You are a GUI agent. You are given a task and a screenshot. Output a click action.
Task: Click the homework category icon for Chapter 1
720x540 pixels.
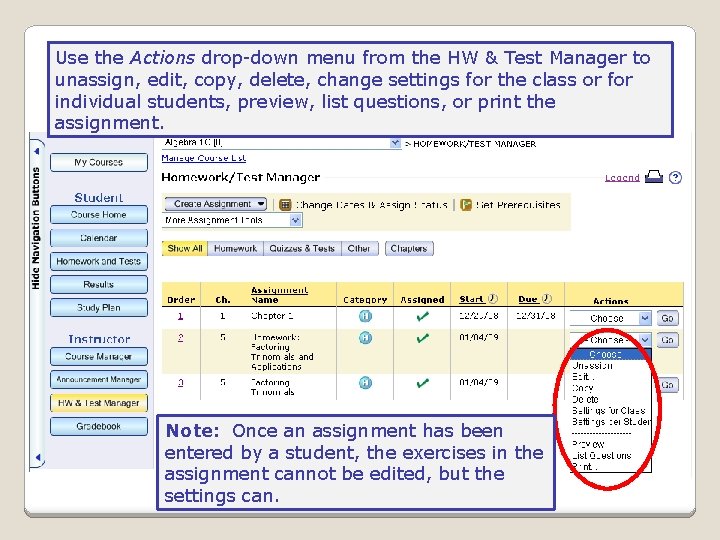click(365, 316)
